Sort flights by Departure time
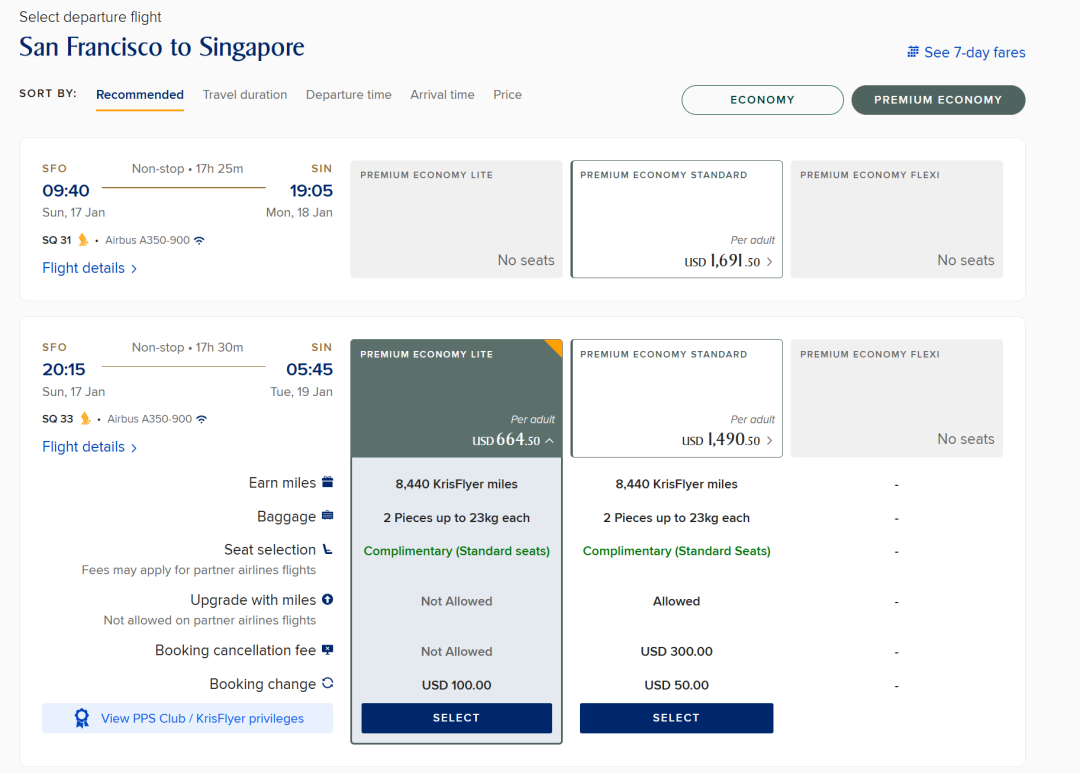The image size is (1080, 773). 349,95
